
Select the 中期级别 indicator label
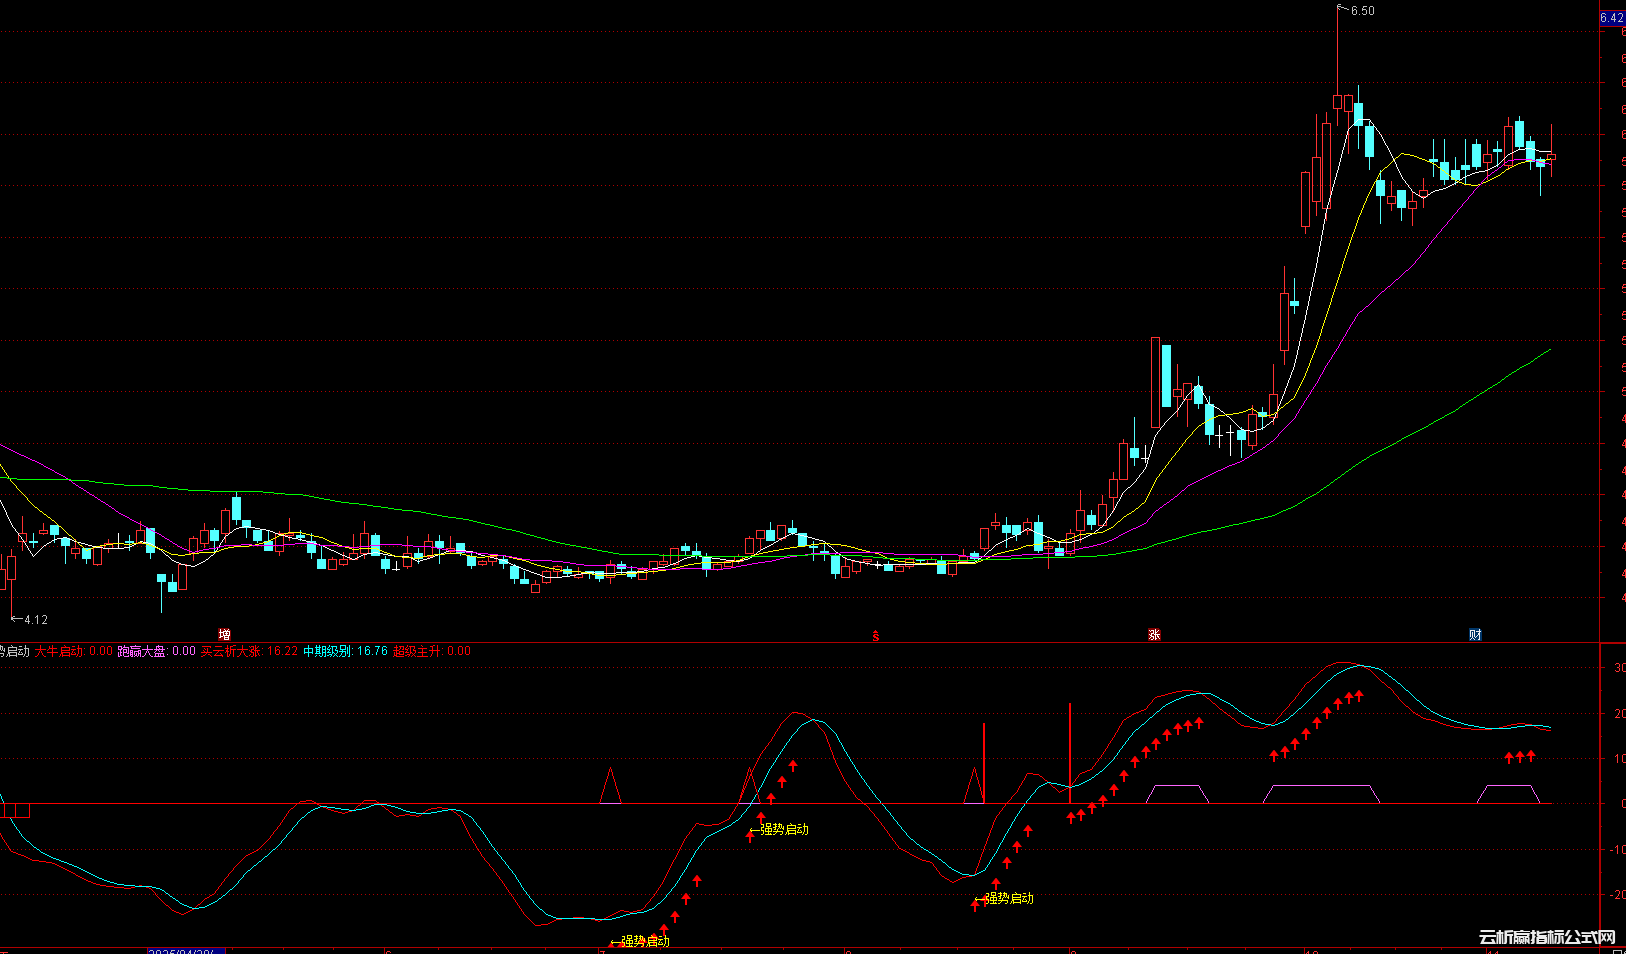tap(345, 651)
